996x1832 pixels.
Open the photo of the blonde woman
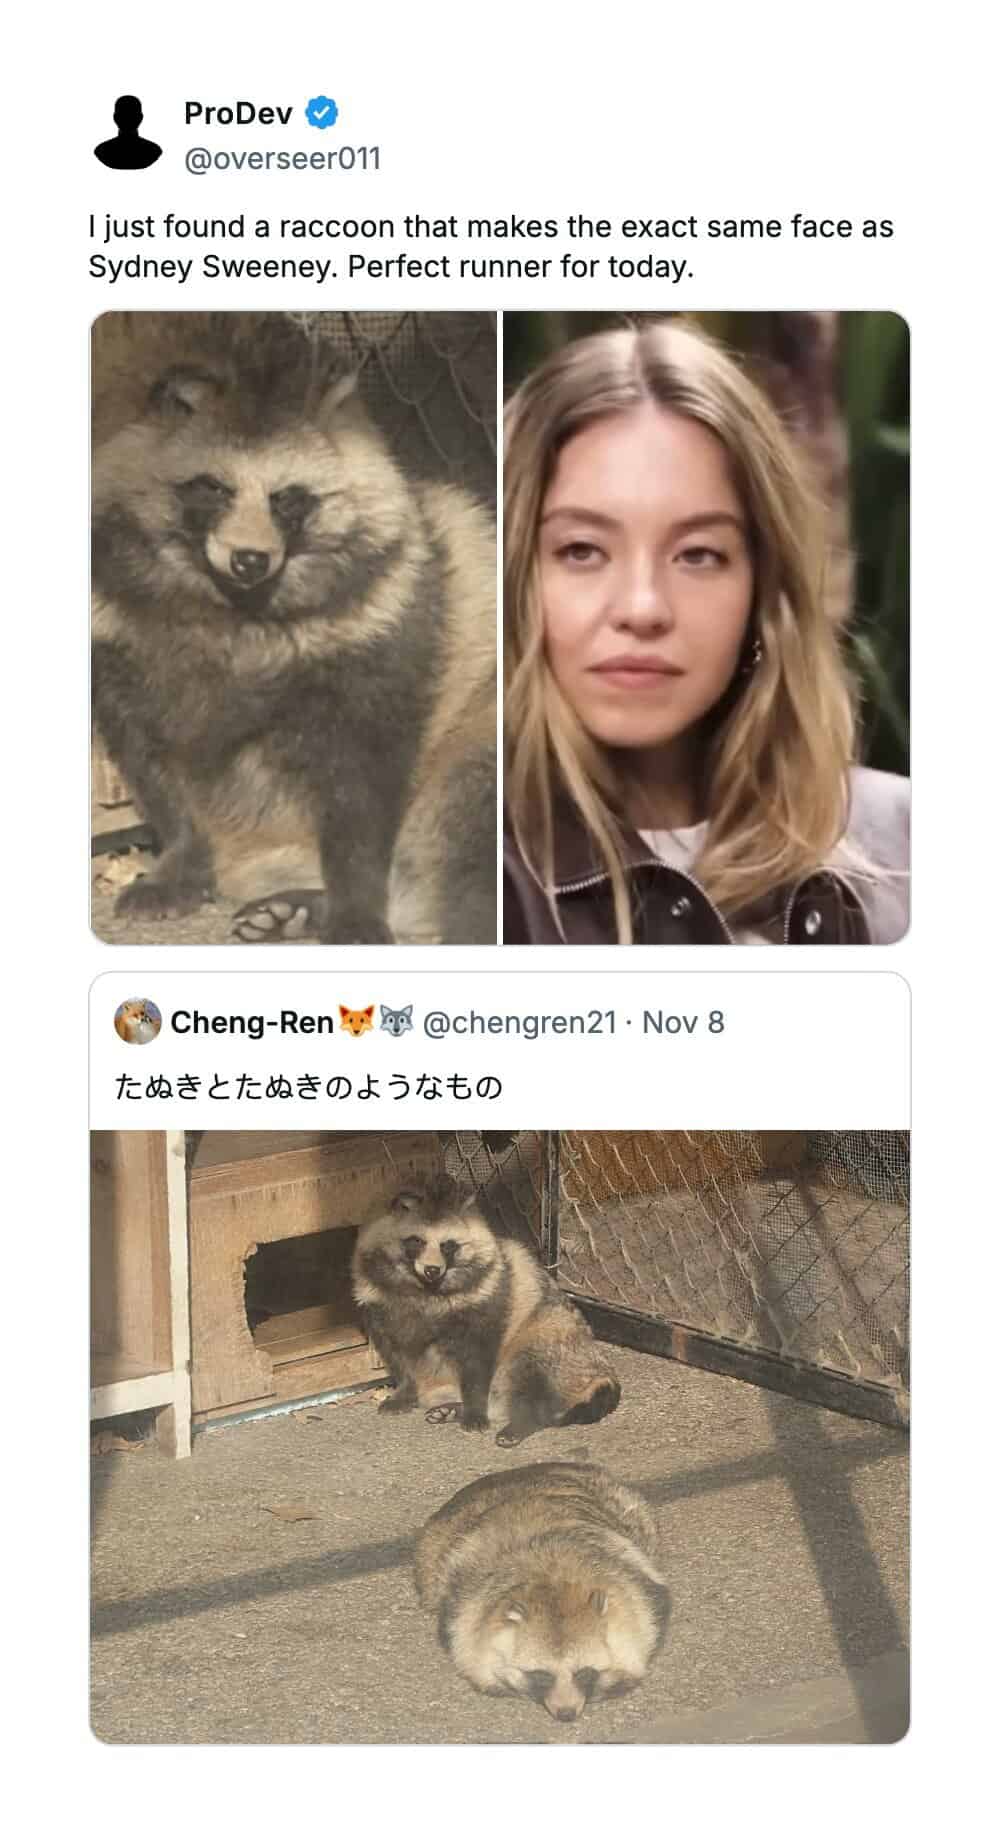pos(706,627)
